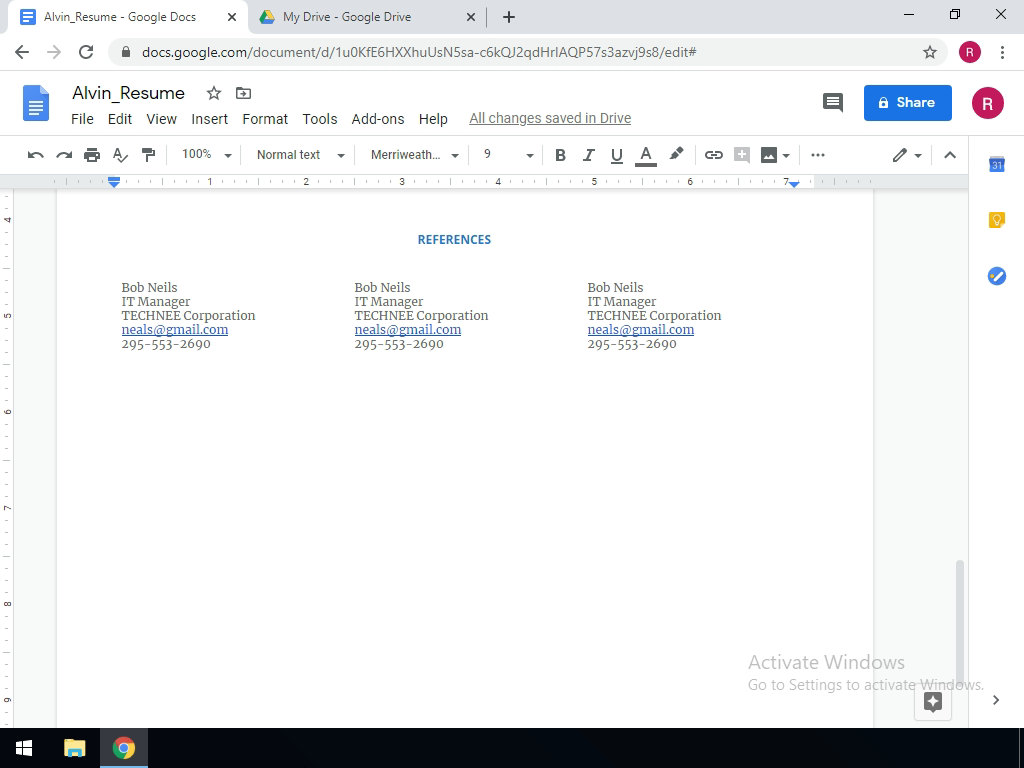This screenshot has width=1024, height=768.
Task: Click the document title Alvin_Resume
Action: pyautogui.click(x=129, y=93)
